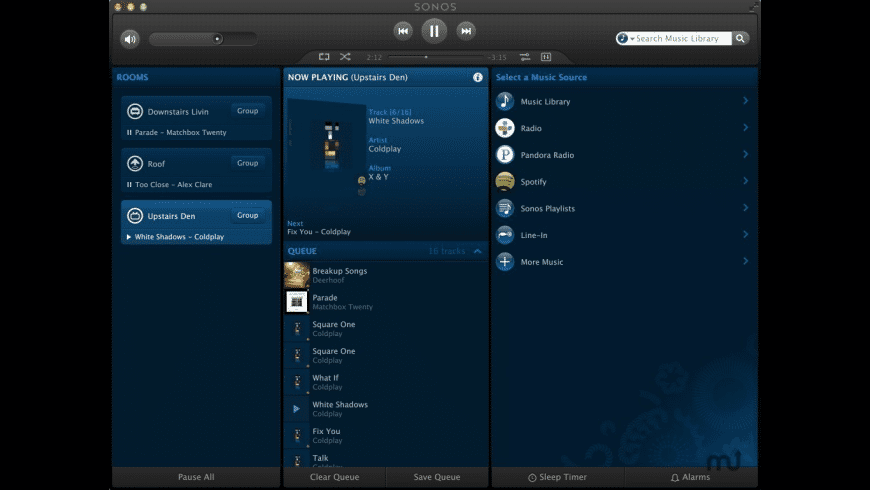Viewport: 870px width, 490px height.
Task: Click 'Fix You – Coldplay' next track text
Action: (x=319, y=232)
